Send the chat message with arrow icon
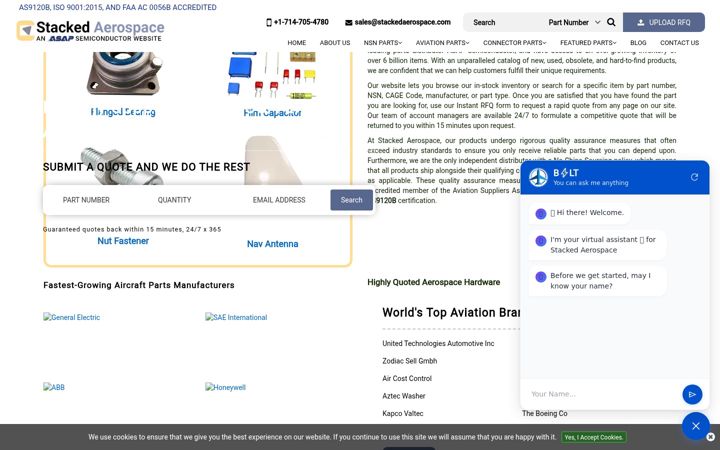This screenshot has width=720, height=450. 692,394
